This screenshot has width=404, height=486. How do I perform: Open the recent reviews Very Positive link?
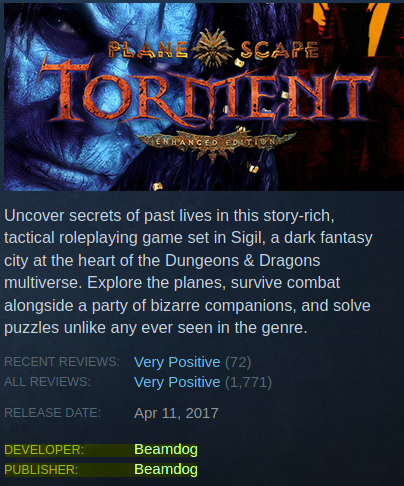pos(177,362)
